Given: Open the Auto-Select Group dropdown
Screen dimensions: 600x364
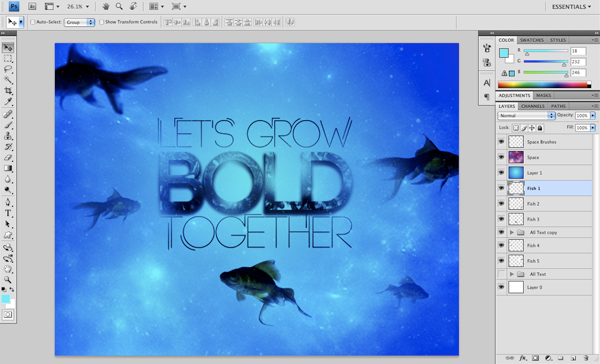Looking at the screenshot, I should 79,22.
